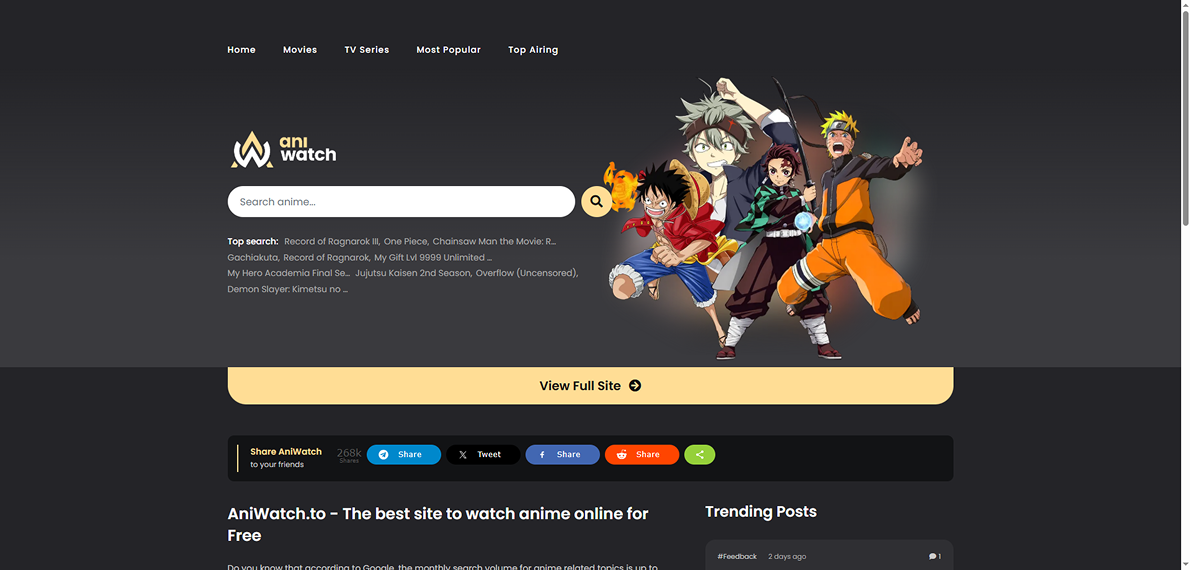Select Top Airing in the navigation
The width and height of the screenshot is (1190, 570).
tap(533, 49)
